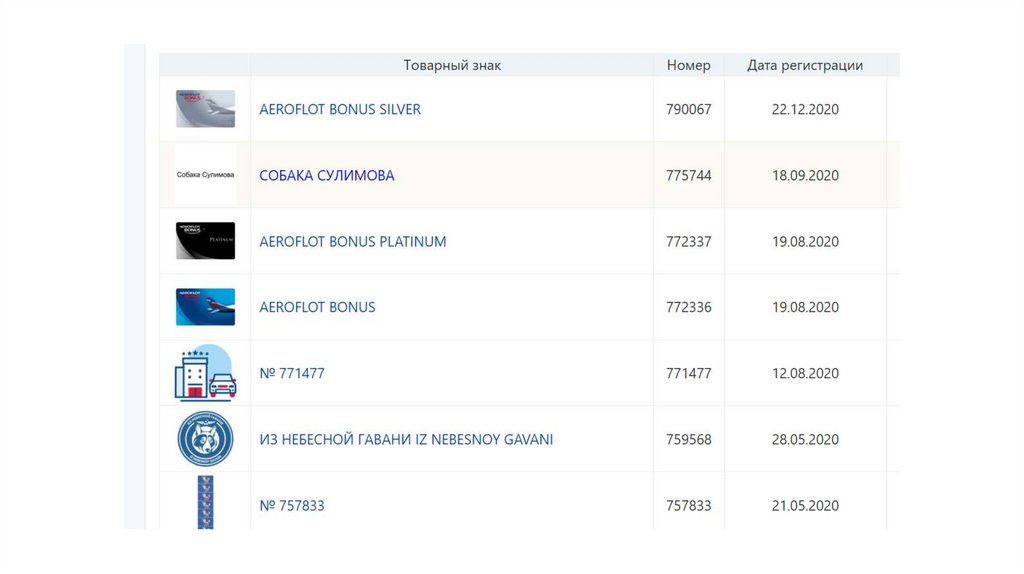Viewport: 1024px width, 574px height.
Task: Open the AEROFLOT BONUS SILVER trademark link
Action: point(340,109)
